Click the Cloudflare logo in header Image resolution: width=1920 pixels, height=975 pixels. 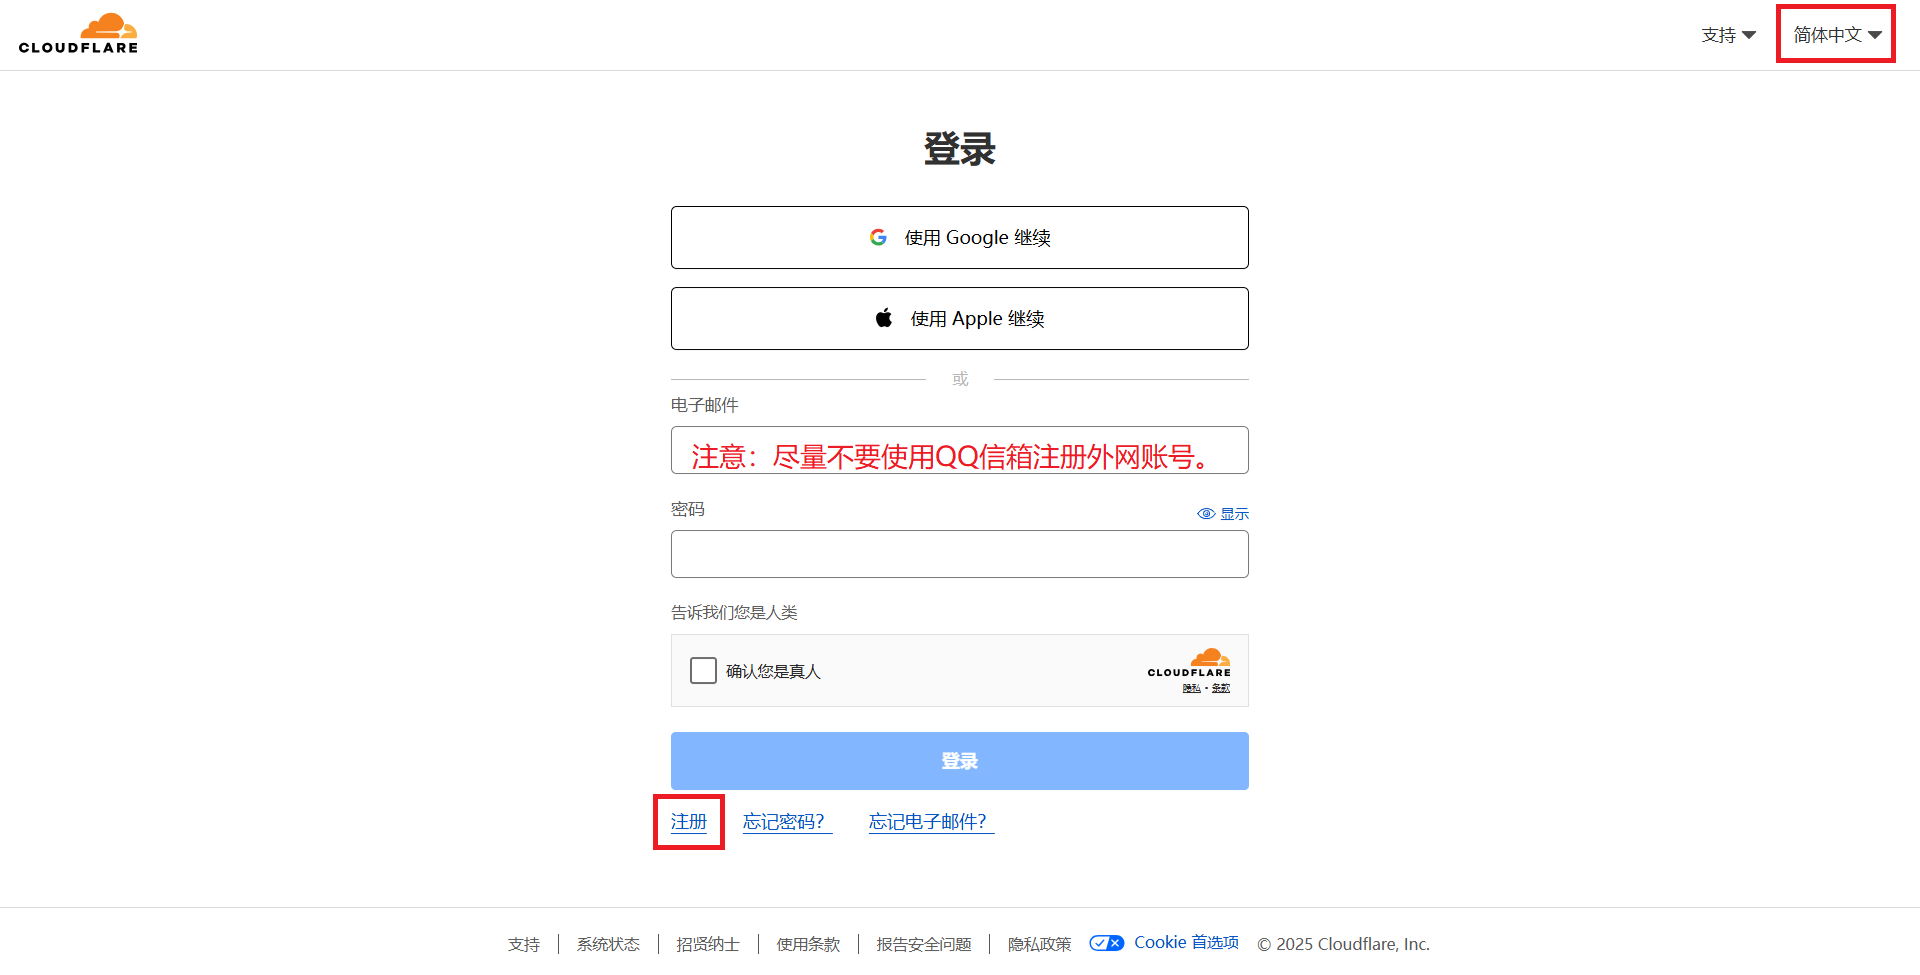click(78, 34)
